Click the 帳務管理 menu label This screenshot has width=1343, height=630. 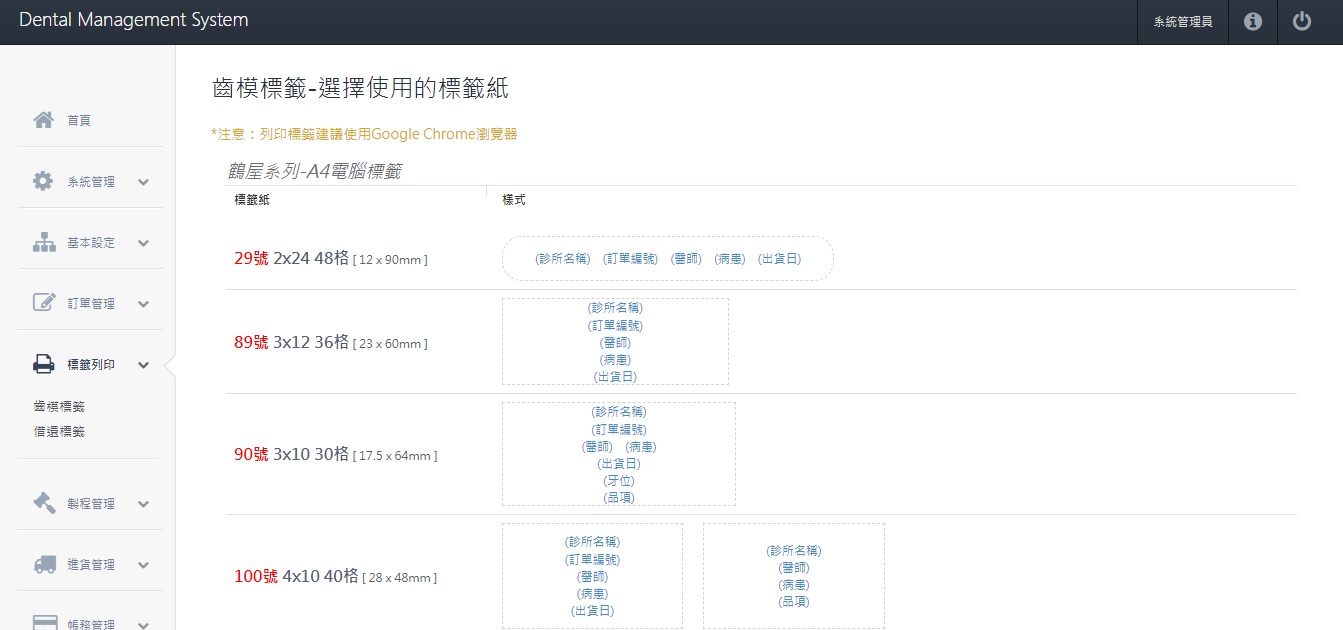(91, 624)
